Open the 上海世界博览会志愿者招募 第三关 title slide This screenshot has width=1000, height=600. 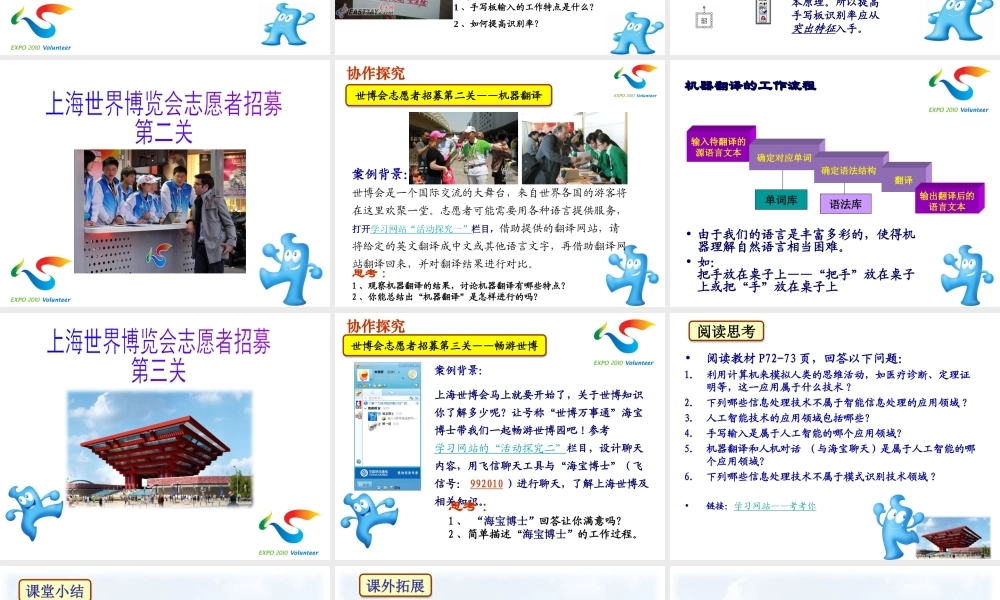point(164,436)
